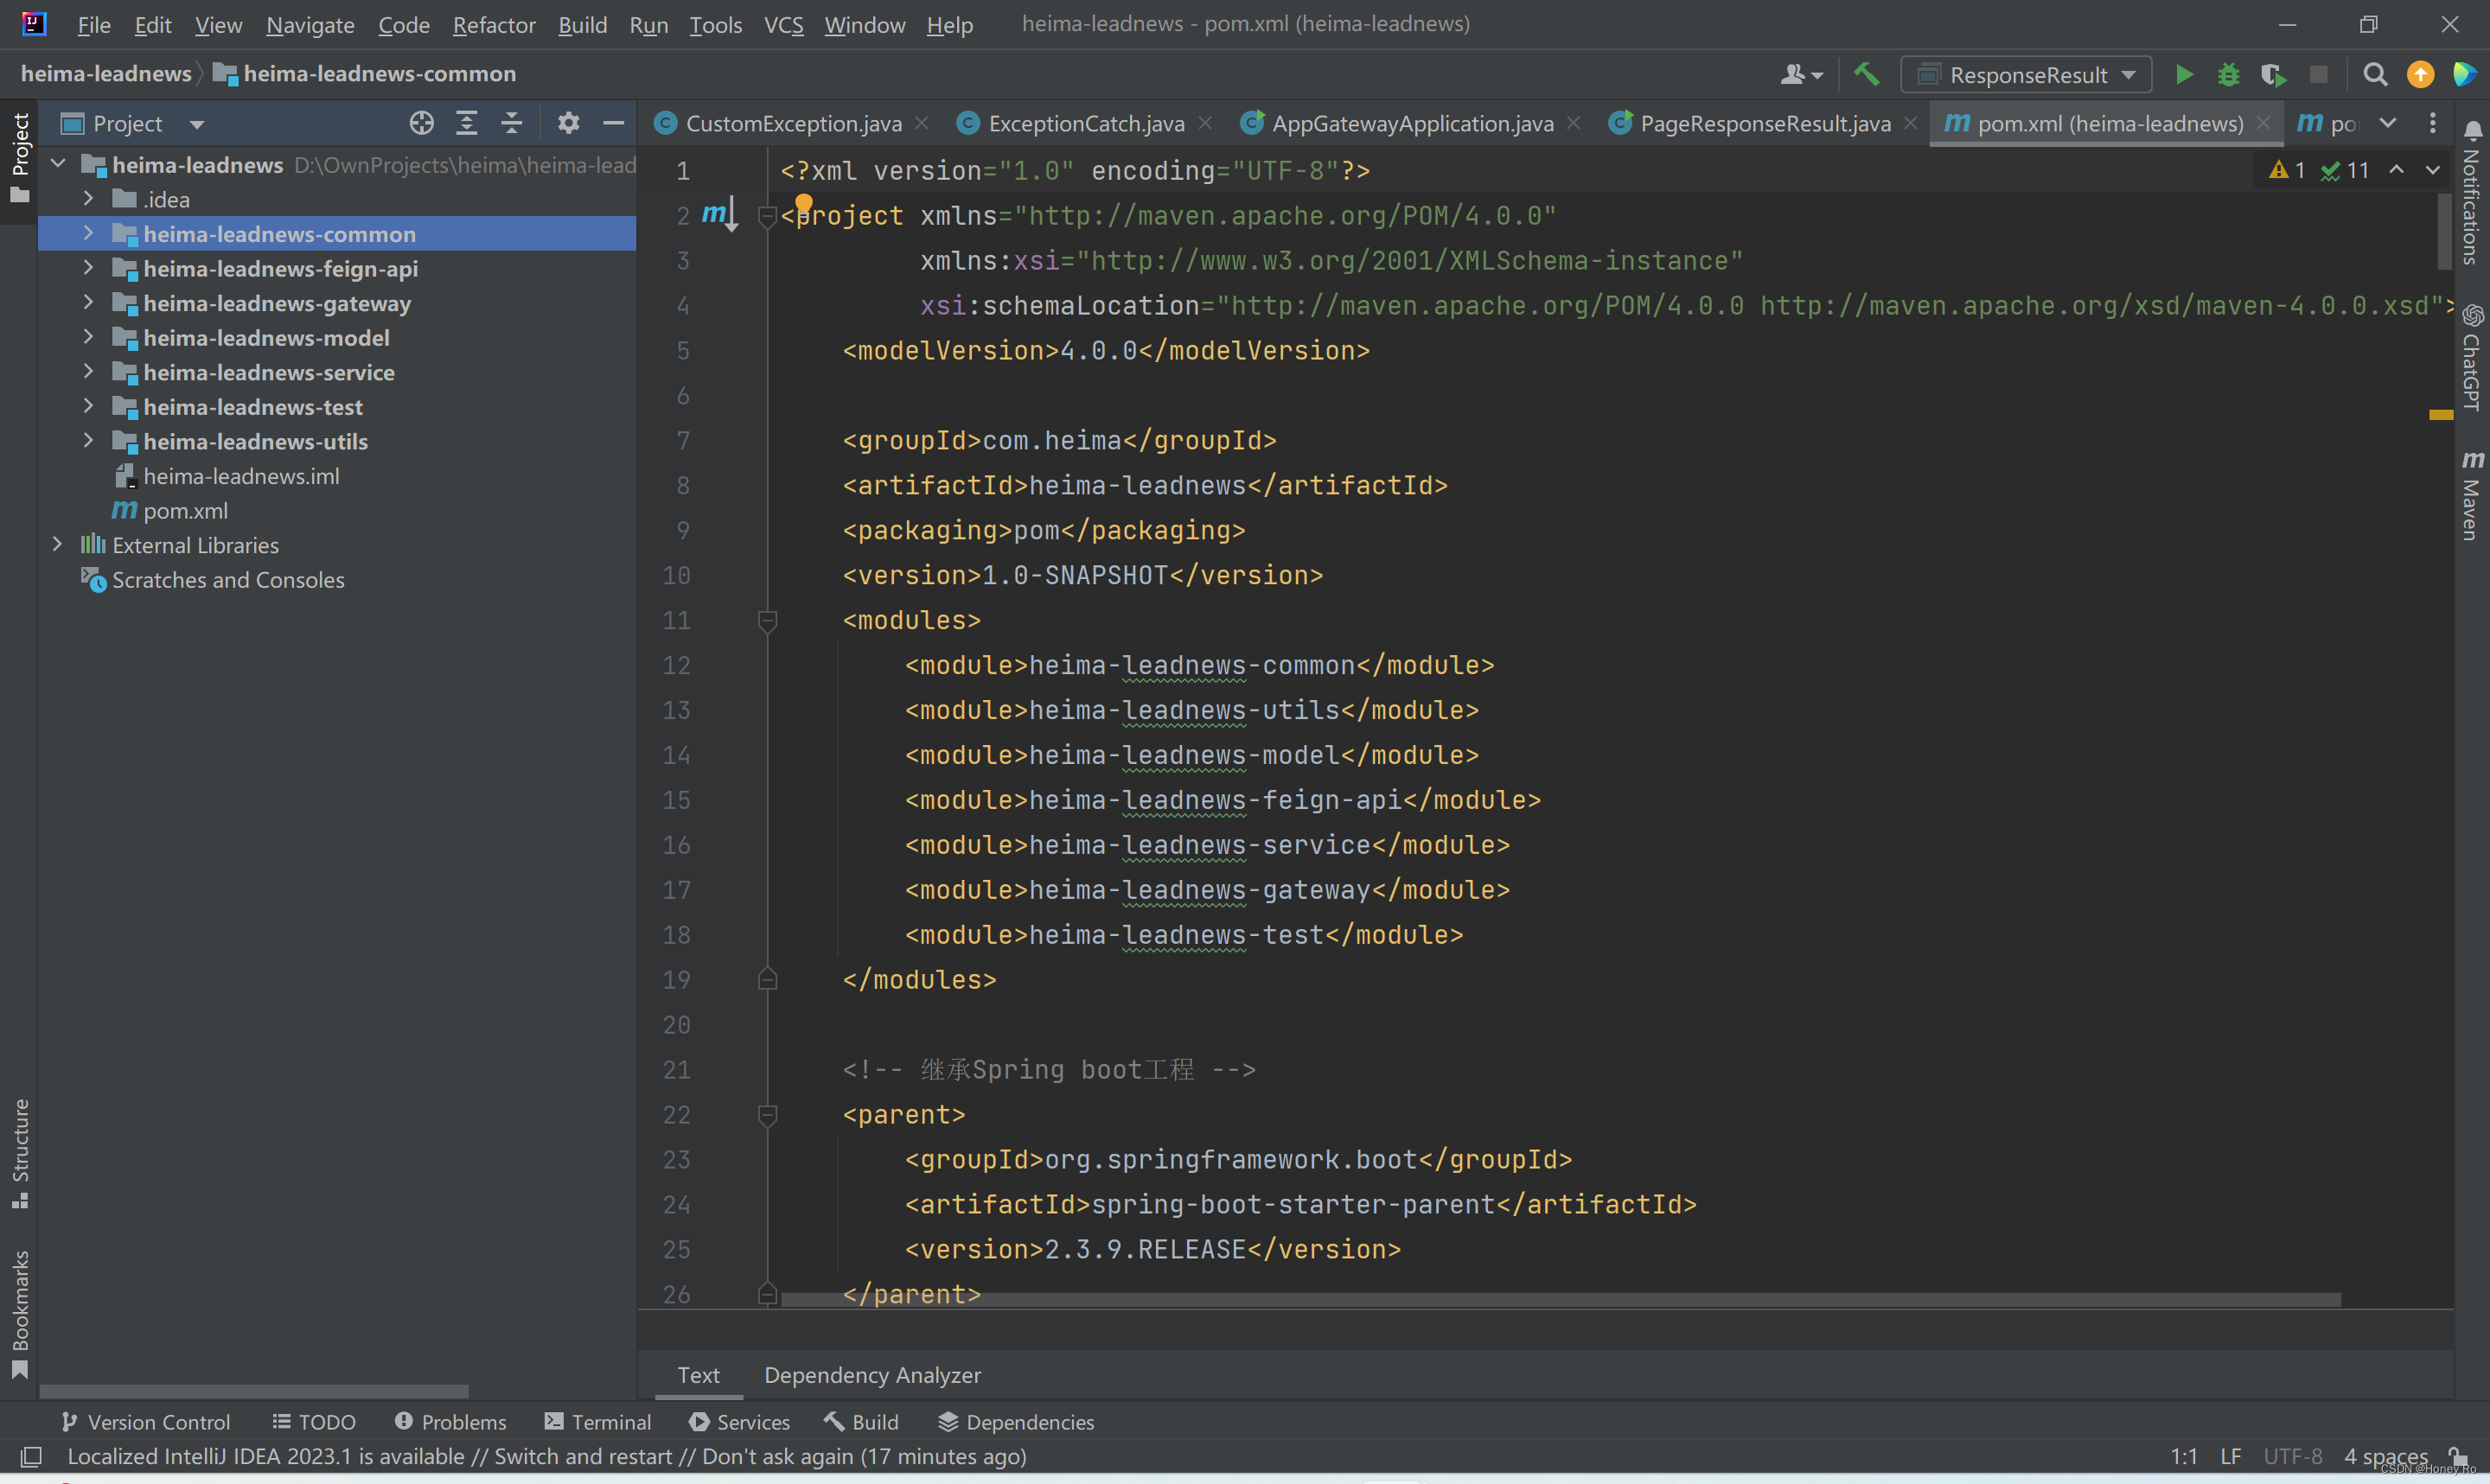The width and height of the screenshot is (2490, 1484).
Task: Open the Maven tool window sidebar
Action: 2471,495
